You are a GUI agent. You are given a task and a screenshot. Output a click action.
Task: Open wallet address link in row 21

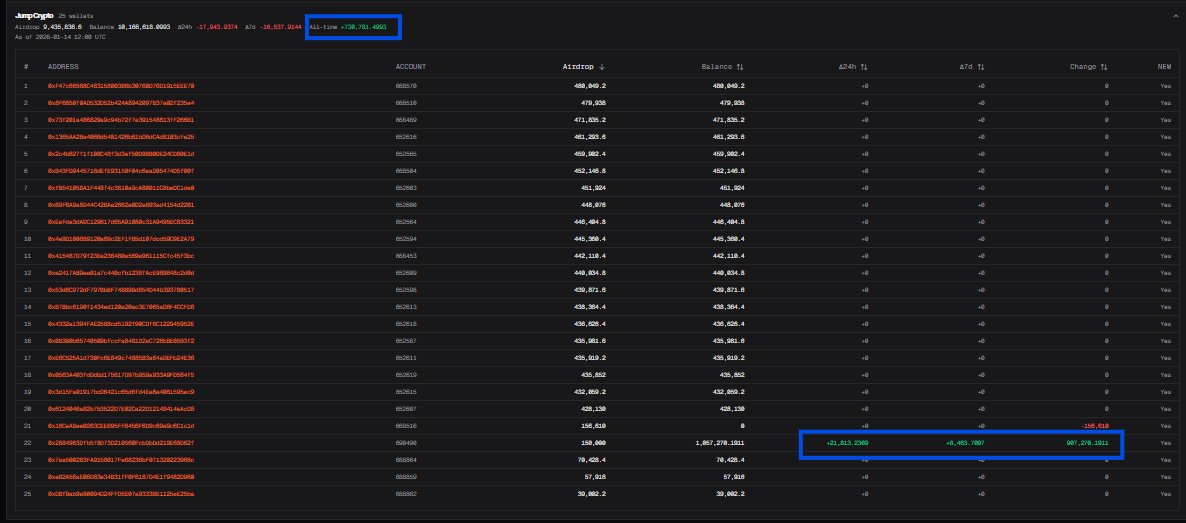pos(121,425)
